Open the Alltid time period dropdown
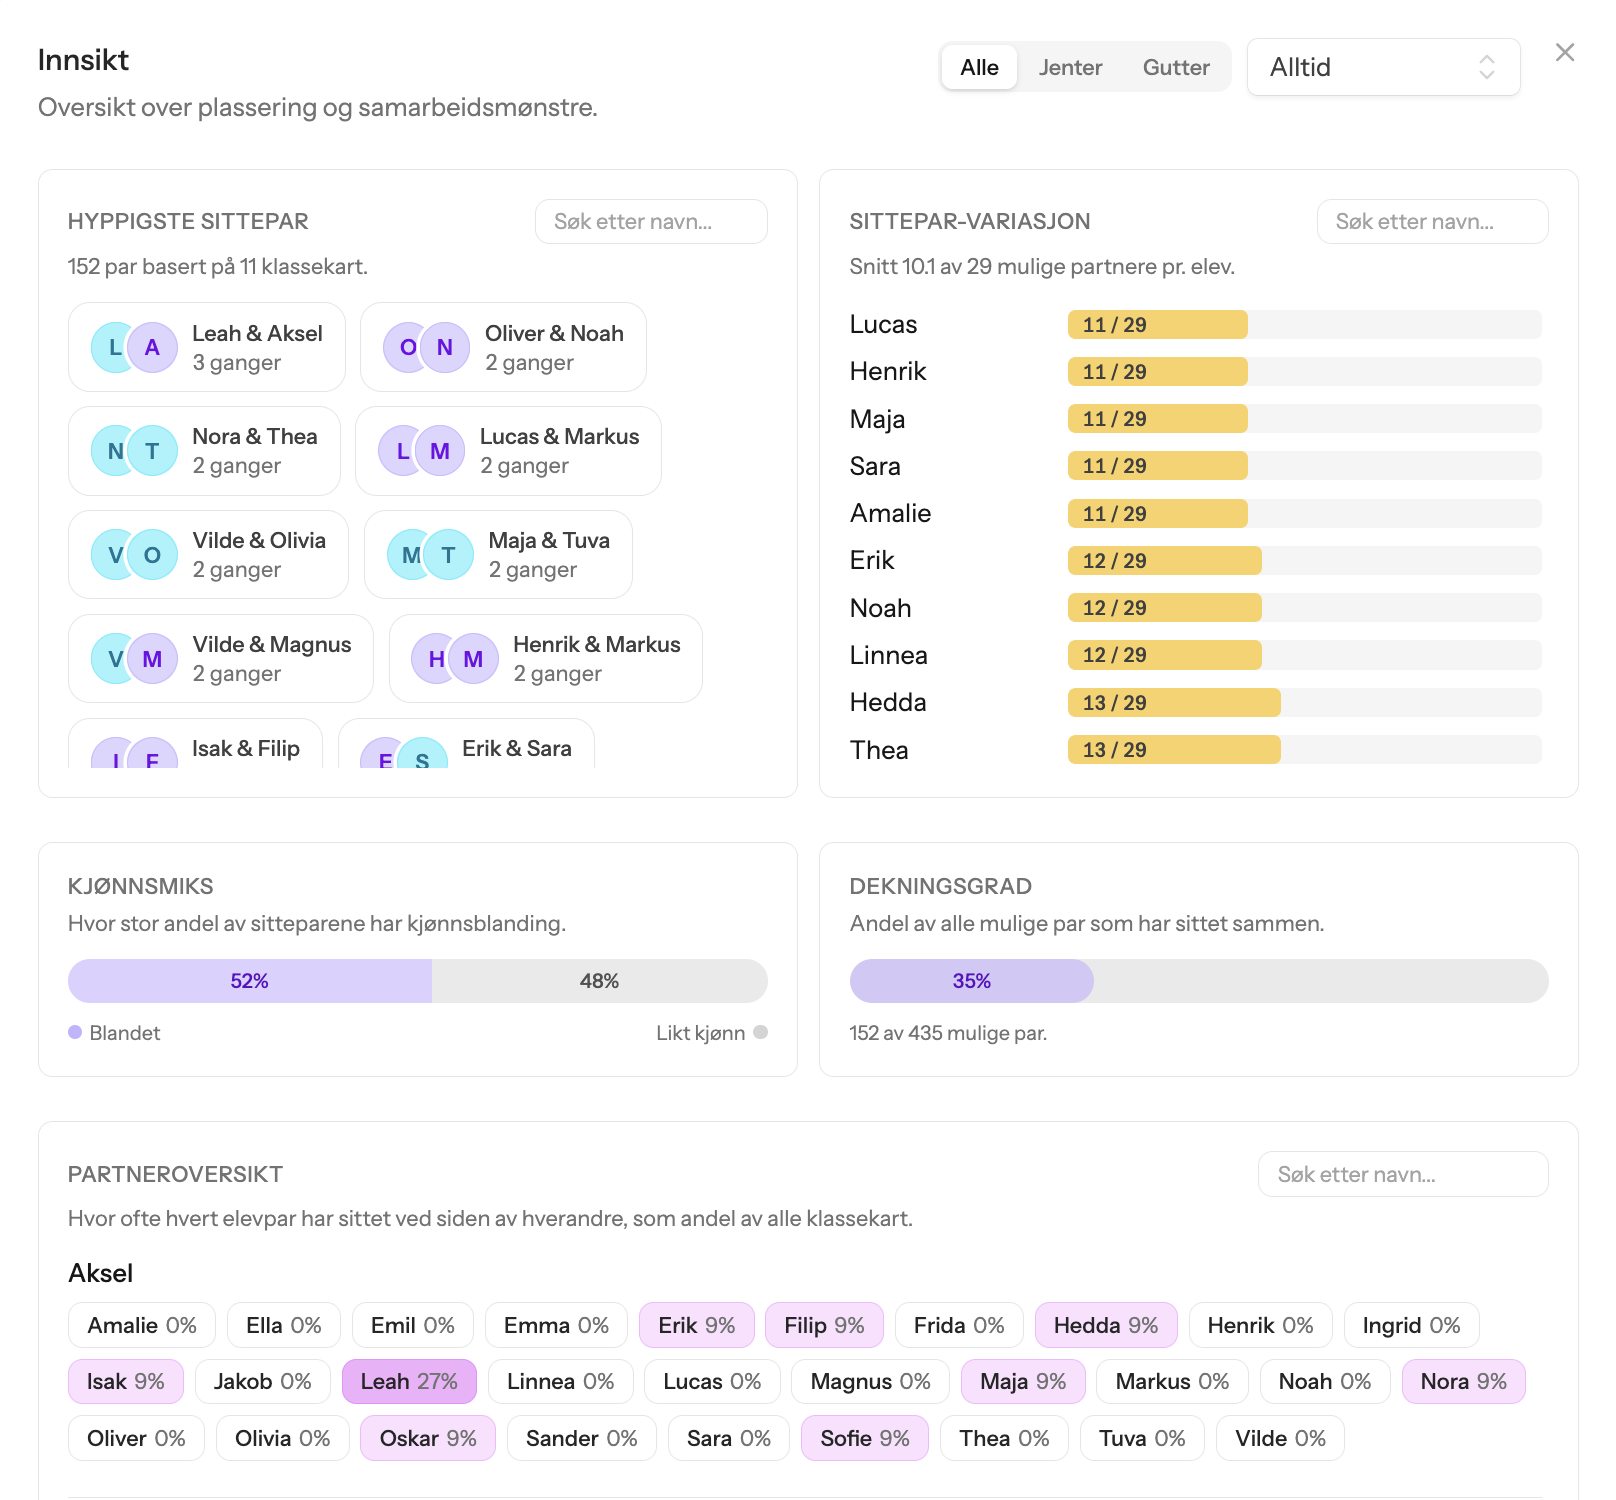Viewport: 1616px width, 1500px height. pyautogui.click(x=1384, y=67)
